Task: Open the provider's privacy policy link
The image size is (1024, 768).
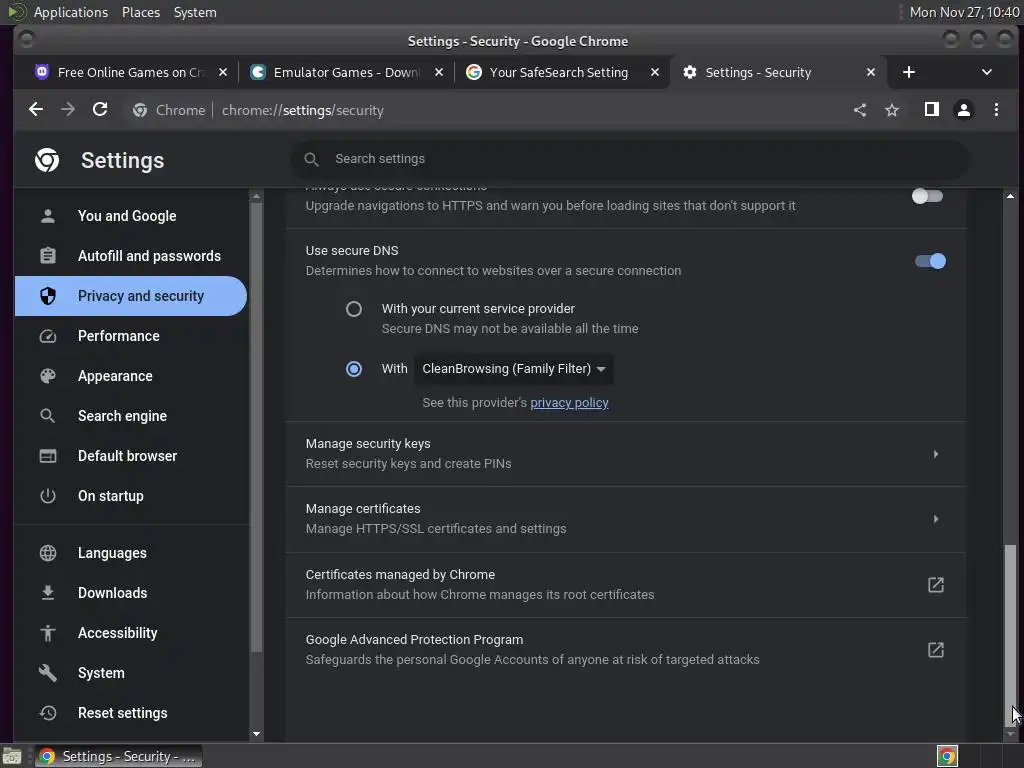Action: click(x=569, y=403)
